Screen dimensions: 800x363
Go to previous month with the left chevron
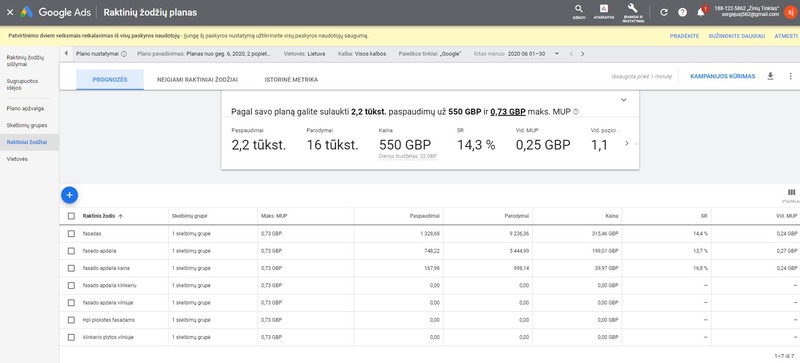click(x=571, y=54)
